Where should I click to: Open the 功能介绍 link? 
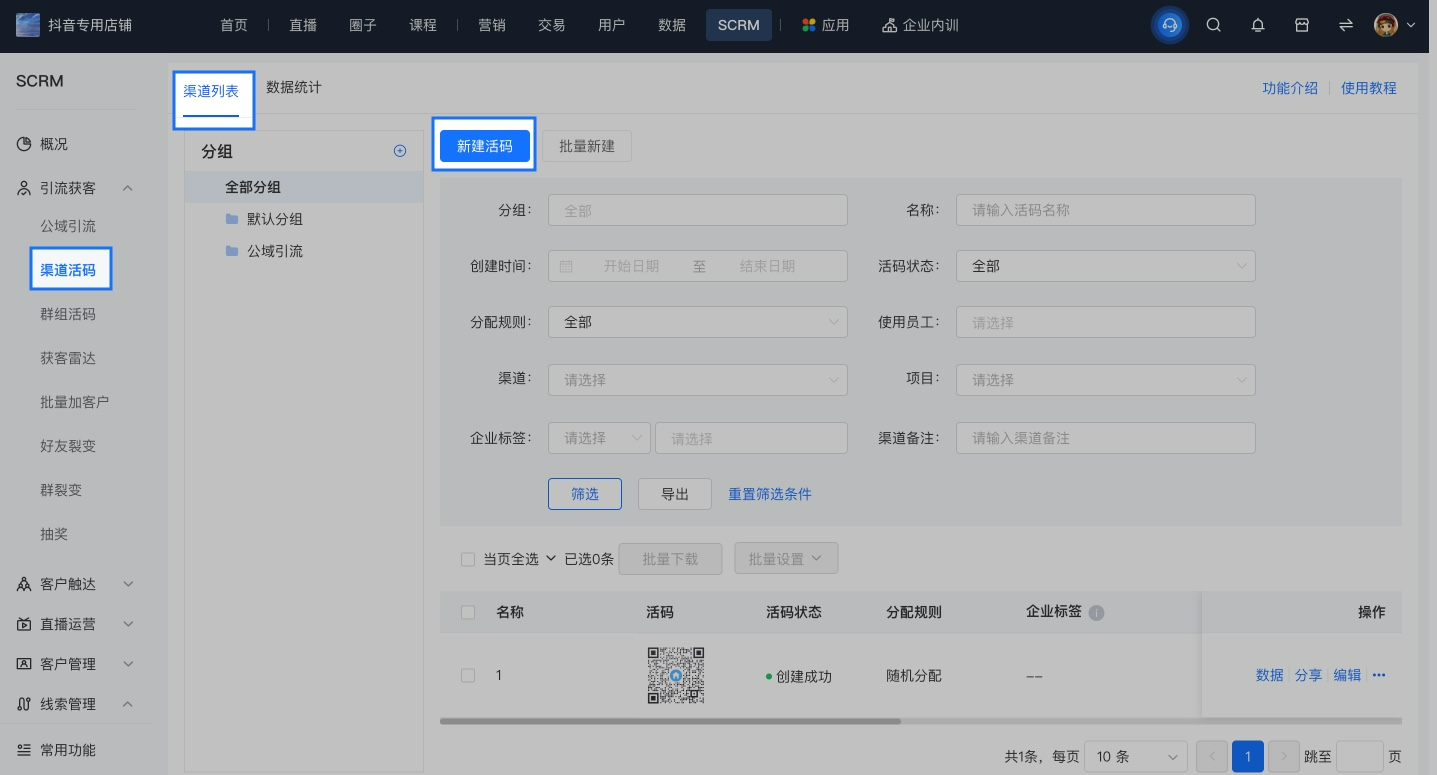[1290, 88]
